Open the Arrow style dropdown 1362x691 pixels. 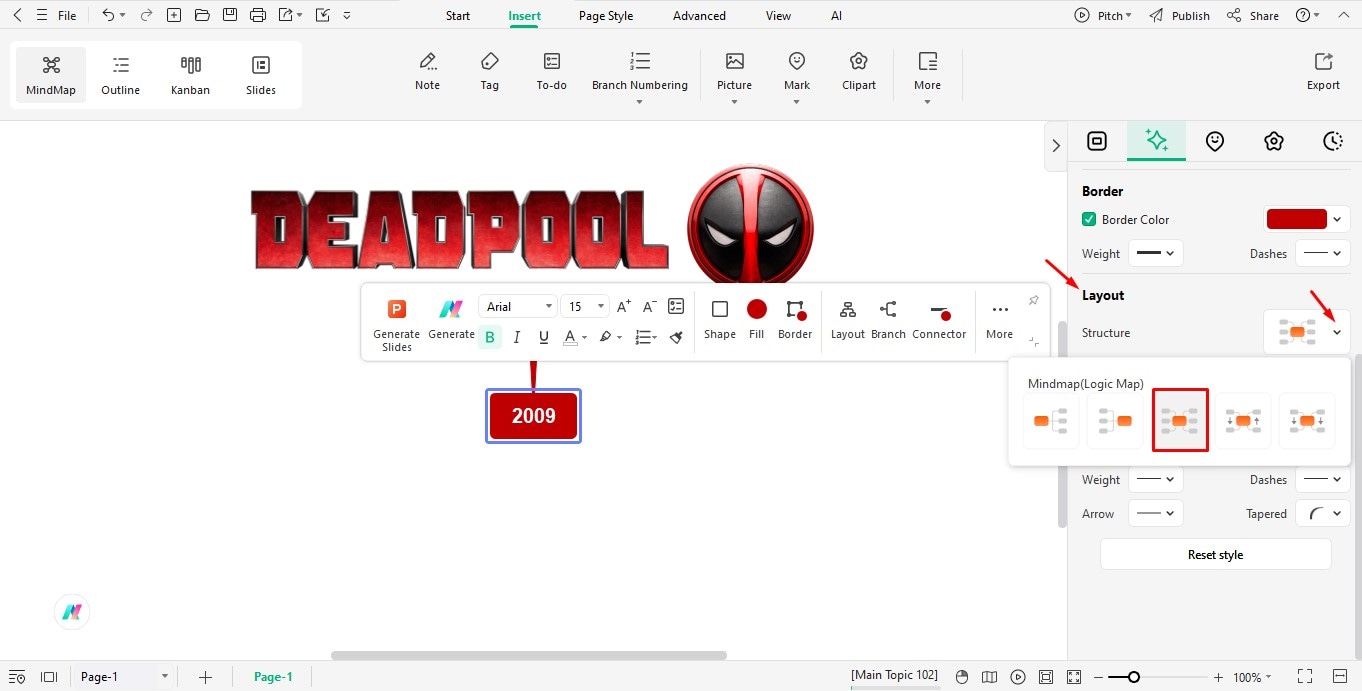[x=1156, y=513]
